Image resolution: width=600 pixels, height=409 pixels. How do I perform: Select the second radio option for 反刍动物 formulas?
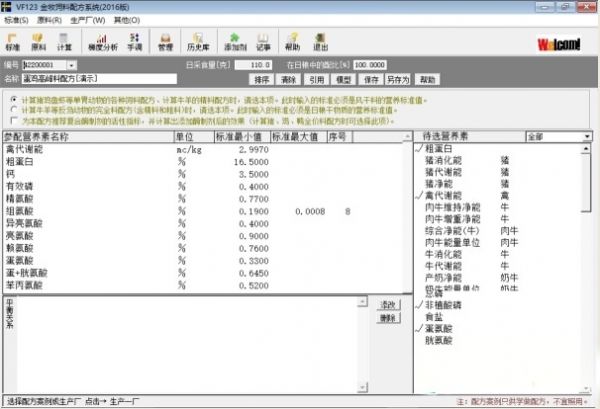point(12,109)
